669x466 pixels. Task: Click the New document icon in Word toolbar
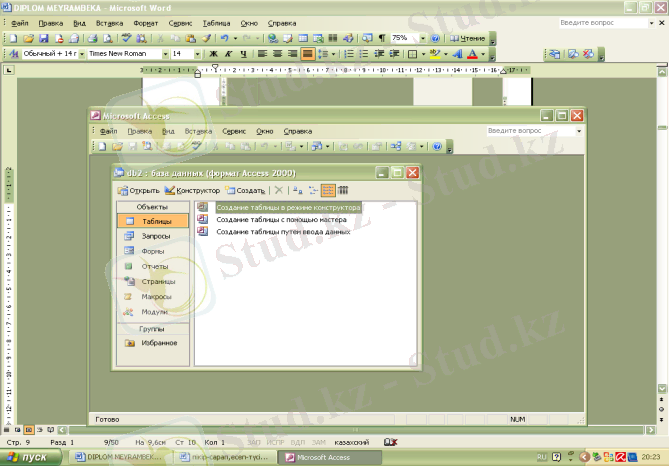13,38
